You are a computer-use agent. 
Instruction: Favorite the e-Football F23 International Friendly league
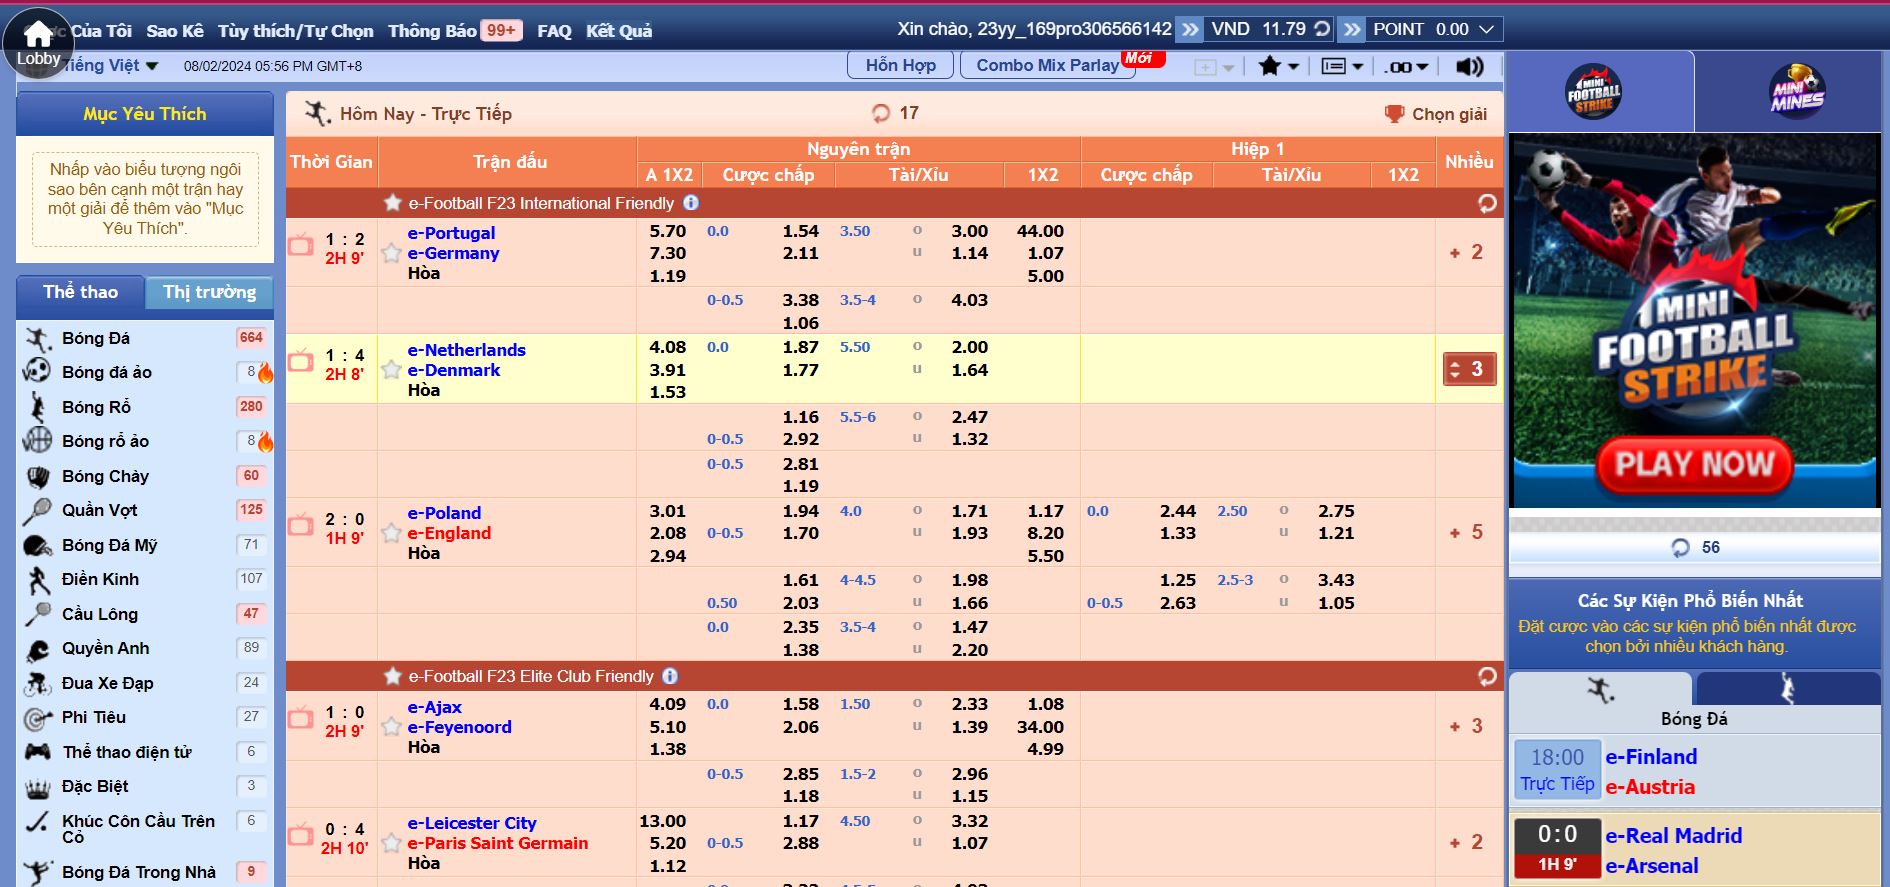(x=393, y=203)
